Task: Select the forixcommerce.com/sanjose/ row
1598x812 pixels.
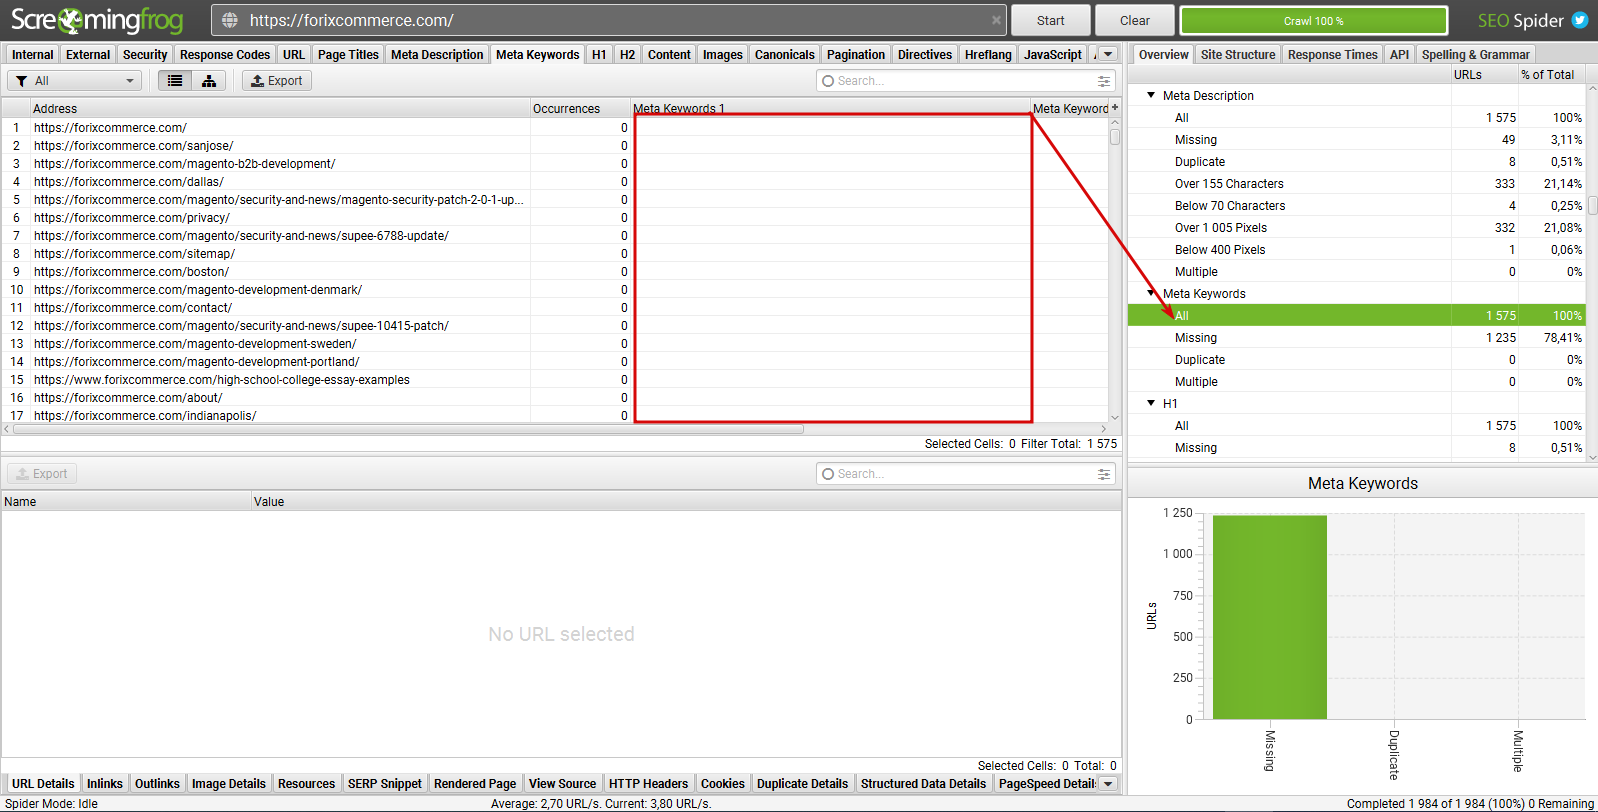Action: coord(555,145)
